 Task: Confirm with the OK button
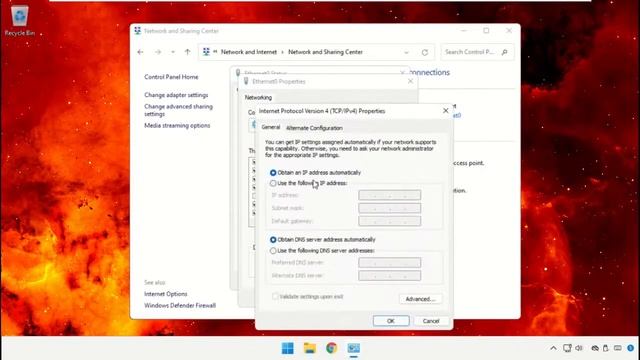pos(391,321)
